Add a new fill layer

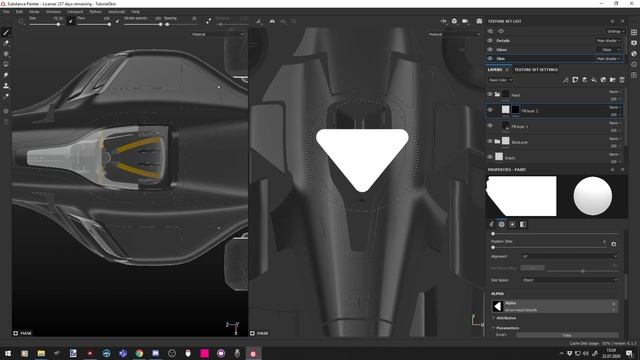pyautogui.click(x=593, y=80)
